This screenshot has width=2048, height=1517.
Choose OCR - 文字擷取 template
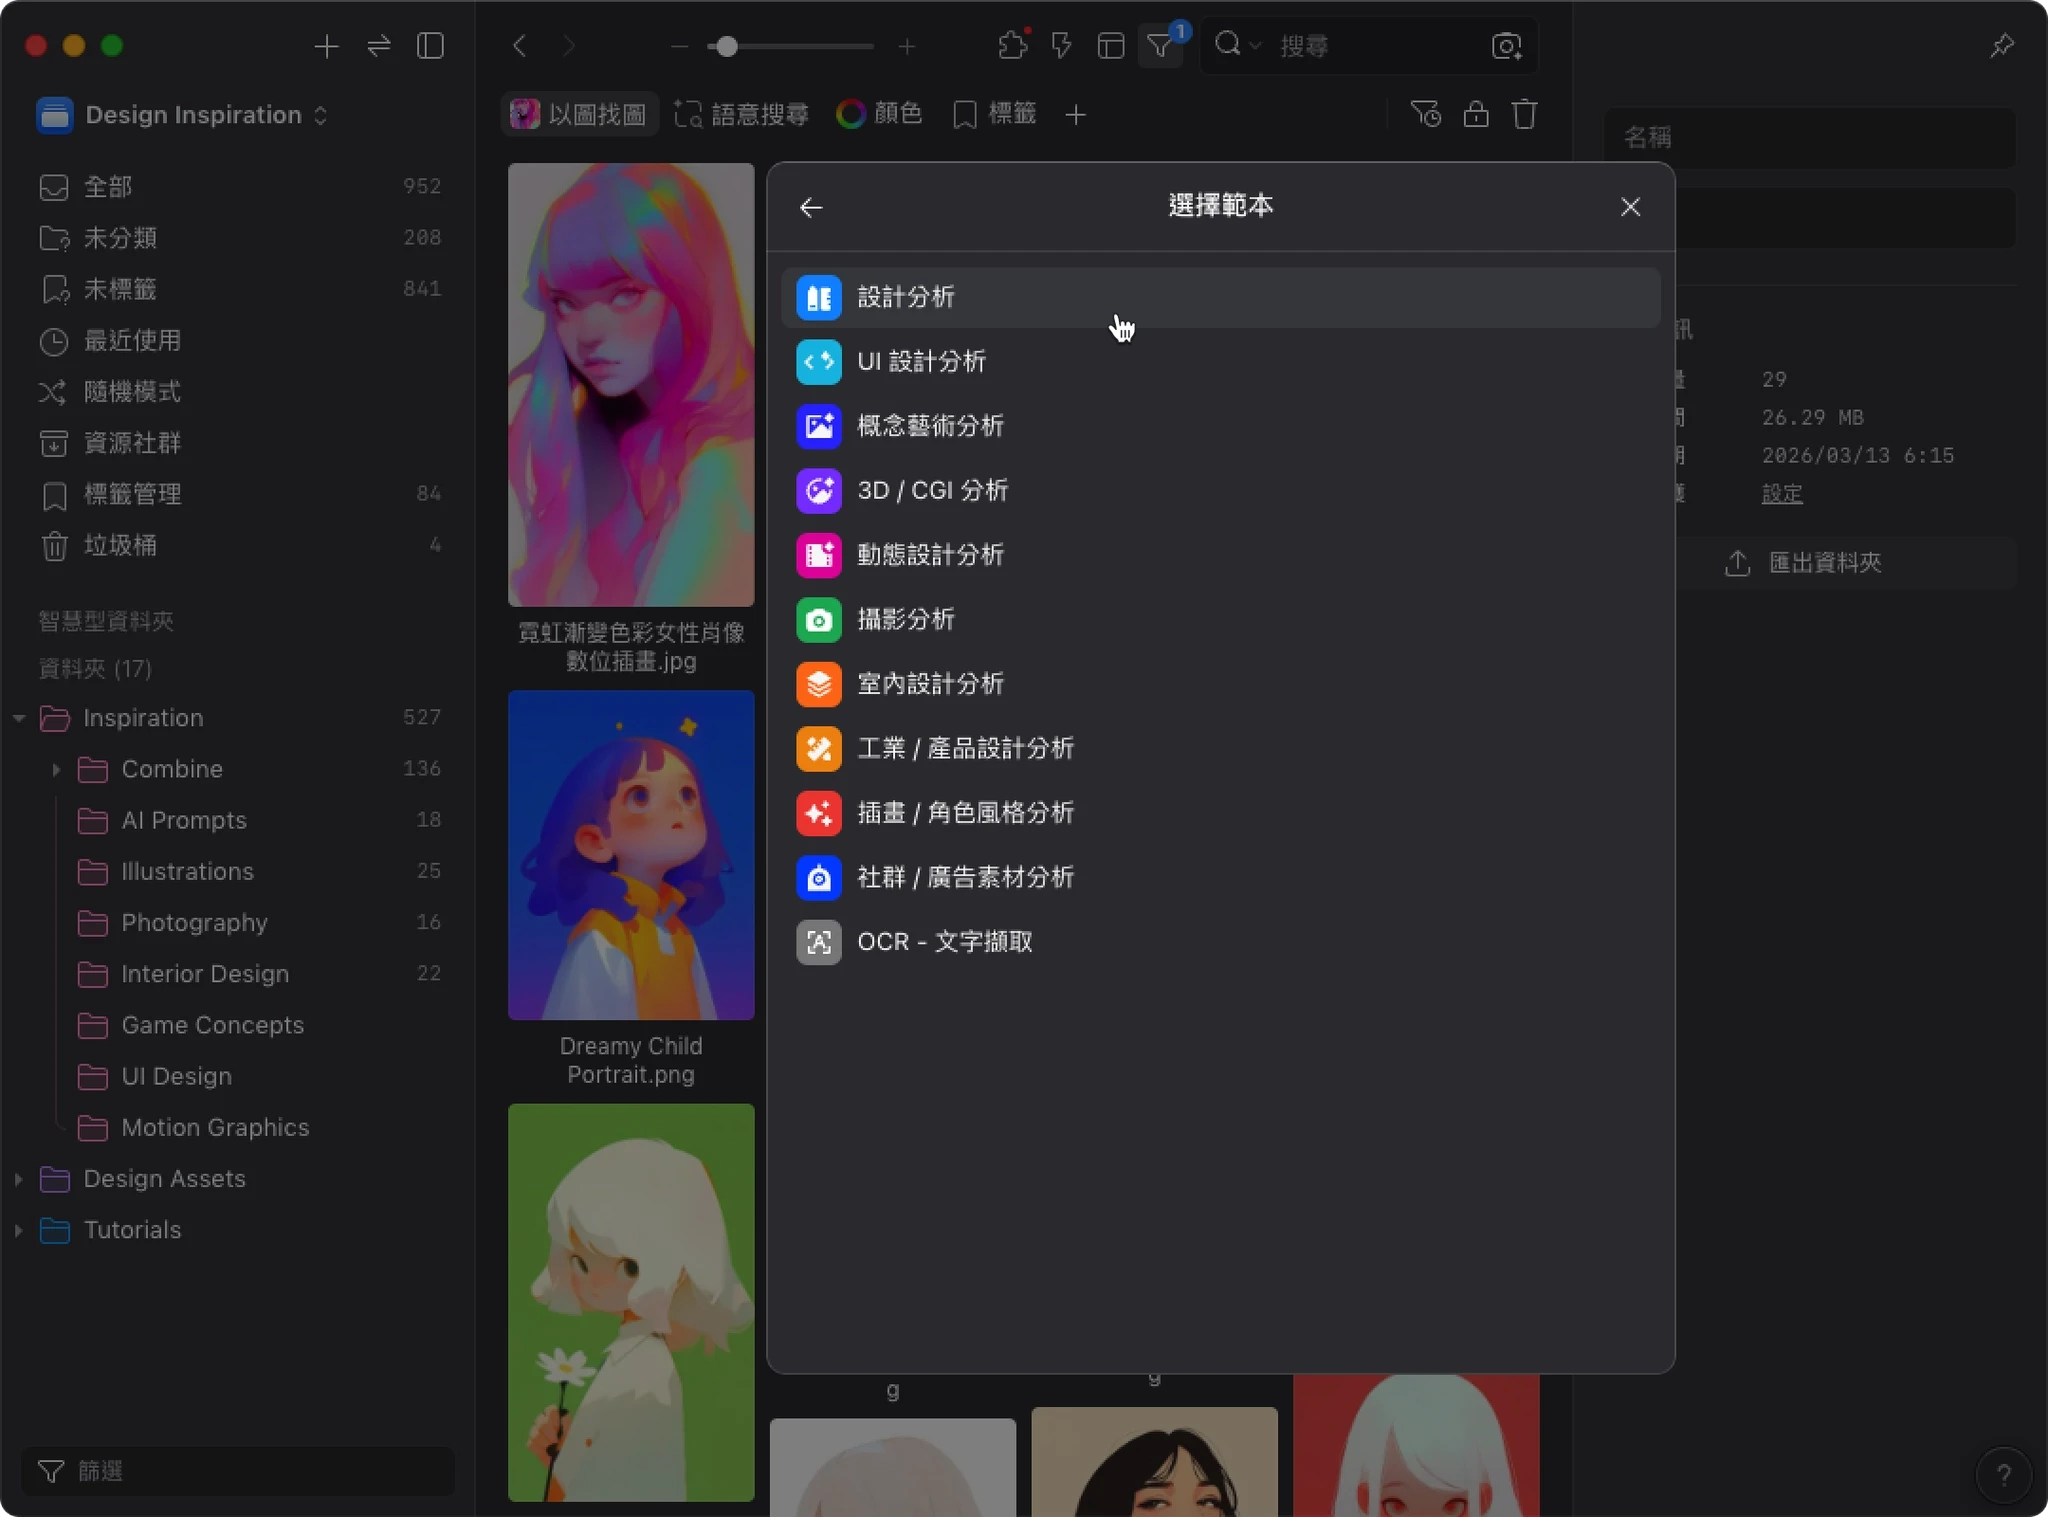(944, 942)
